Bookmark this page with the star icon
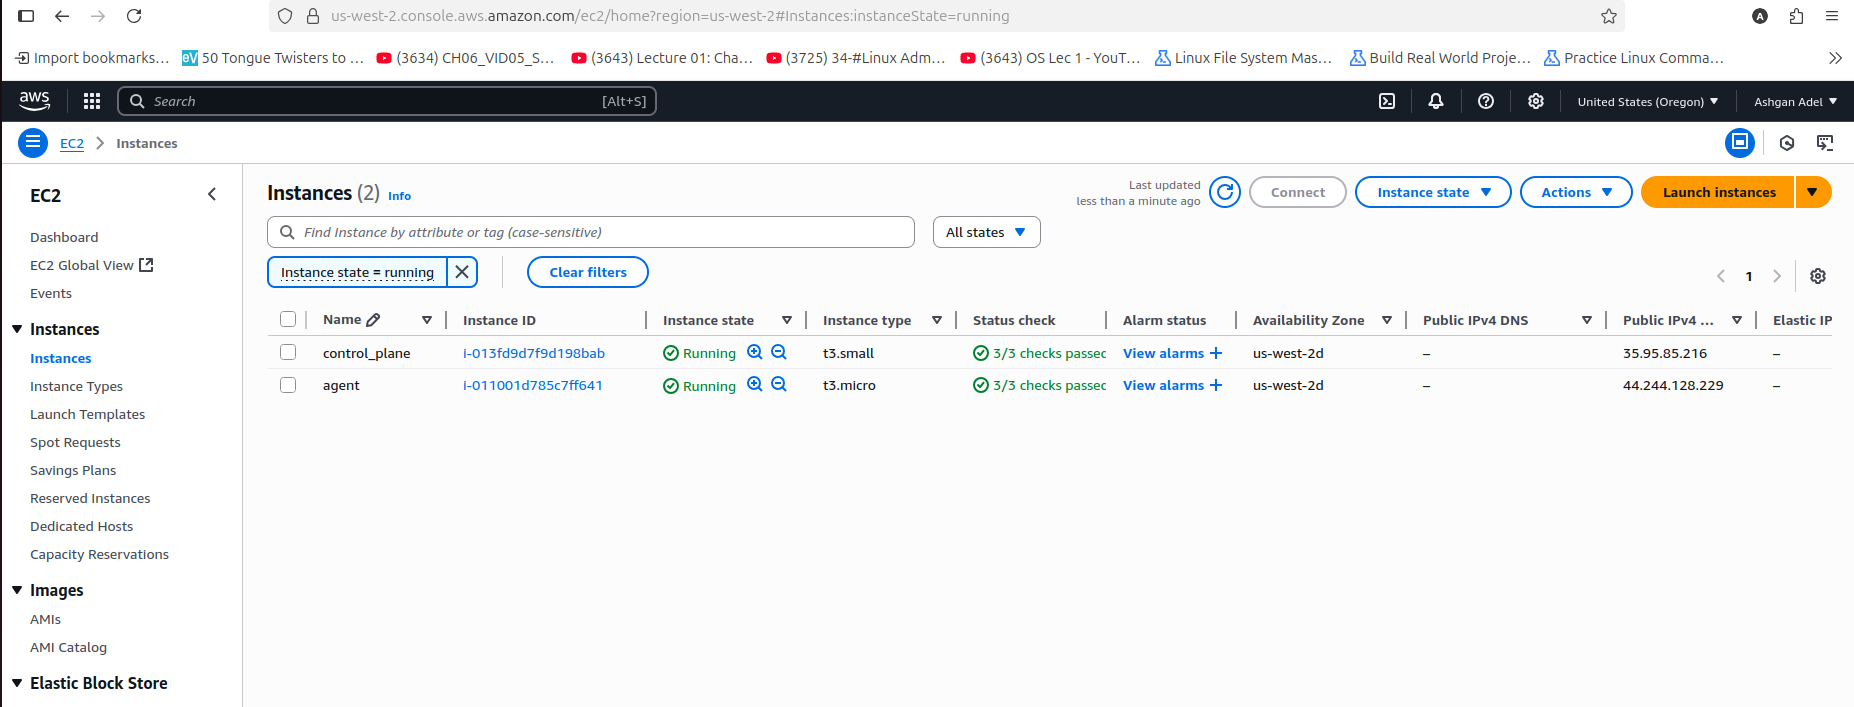Screen dimensions: 1854x707 1609,16
